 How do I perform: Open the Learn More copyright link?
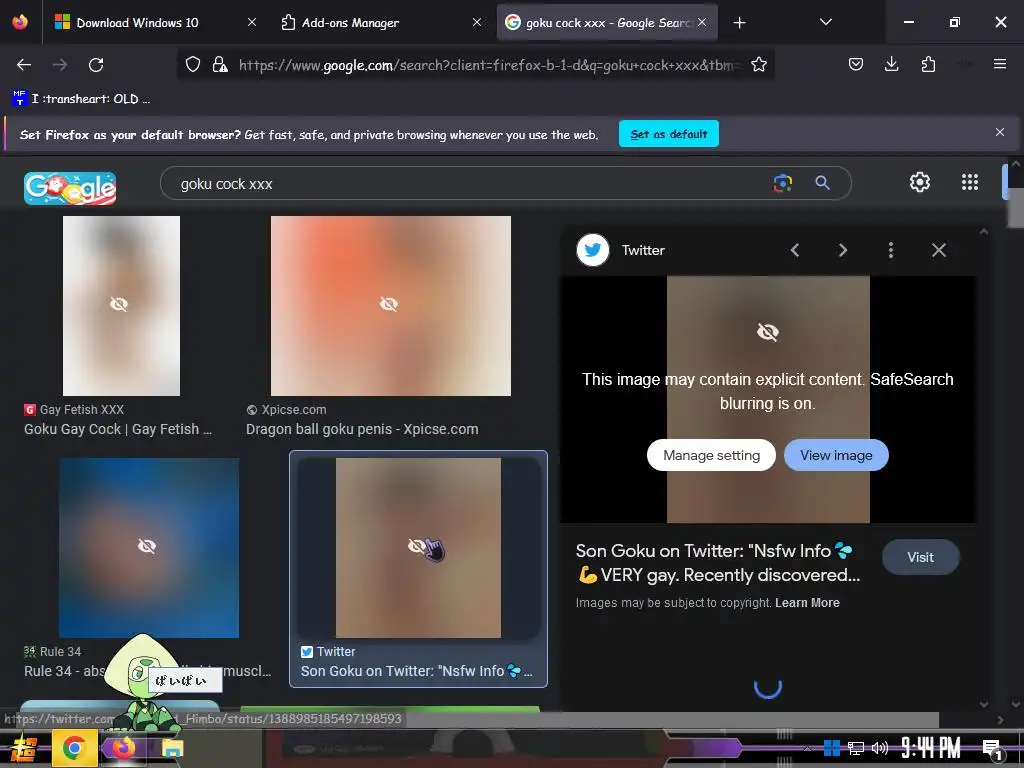(807, 603)
